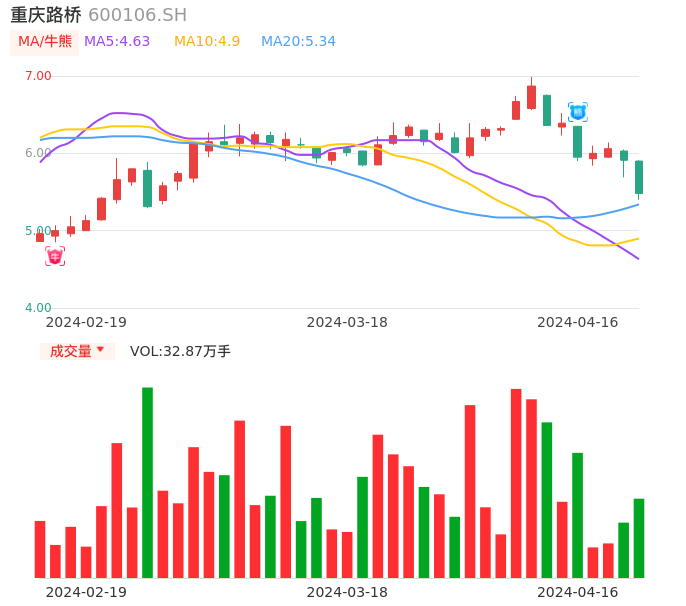Image resolution: width=686 pixels, height=606 pixels.
Task: Click 2024-04-16 date on price chart axis
Action: [x=578, y=322]
